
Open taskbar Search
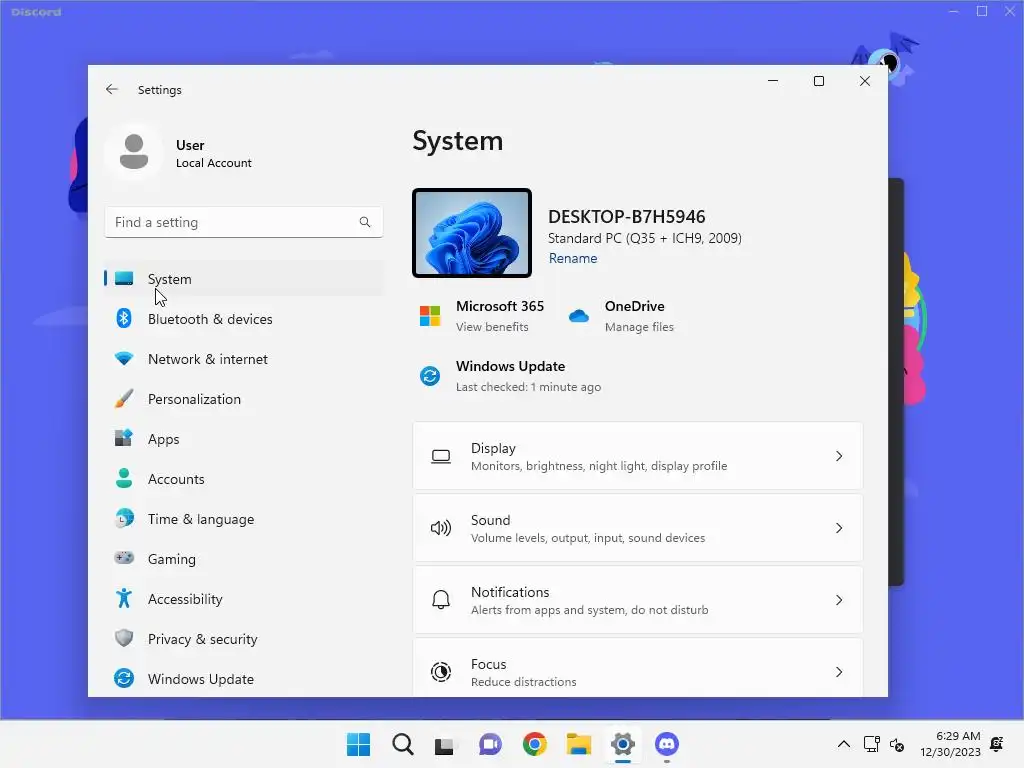(x=403, y=744)
